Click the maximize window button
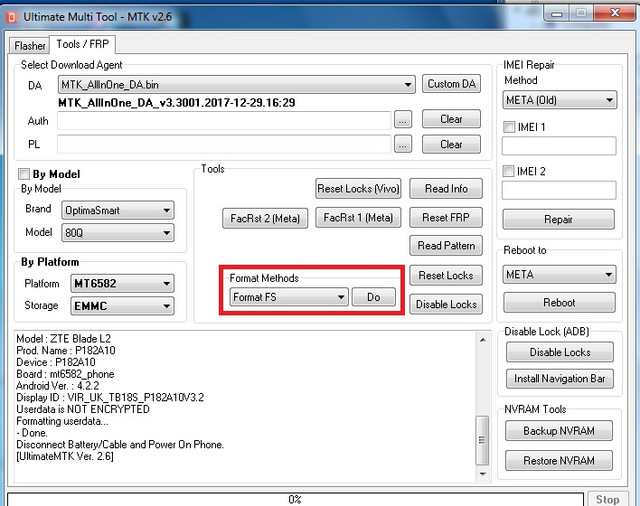This screenshot has height=506, width=640. [x=581, y=13]
